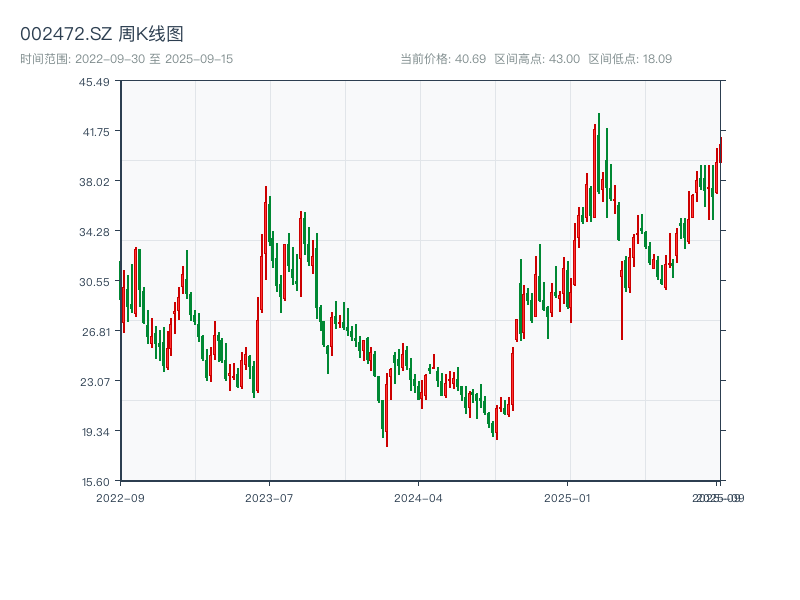
Task: Click y-axis value 30.55
Action: pyautogui.click(x=94, y=282)
